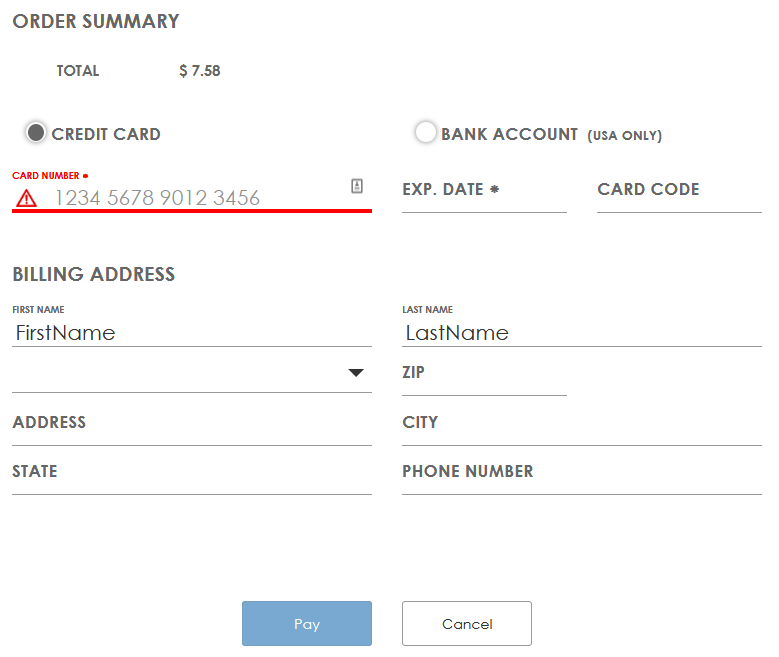Viewport: 779px width, 657px height.
Task: Click the red warning icon in card number field
Action: [26, 198]
